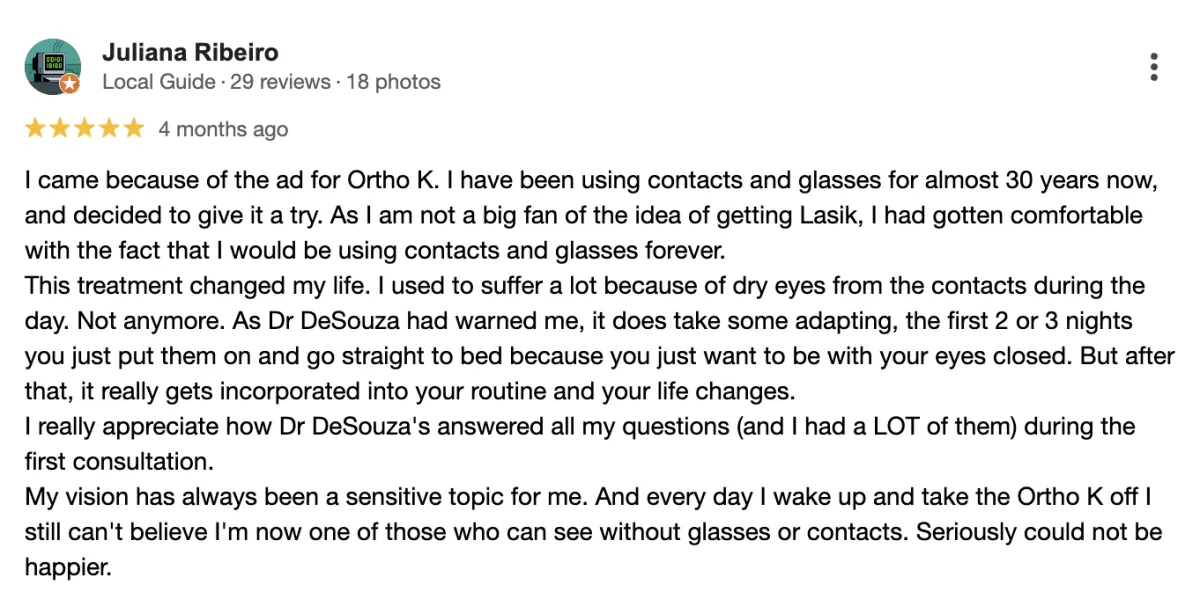Click Juliana Ribeiro's profile avatar
Image resolution: width=1200 pixels, height=614 pixels.
tap(52, 67)
